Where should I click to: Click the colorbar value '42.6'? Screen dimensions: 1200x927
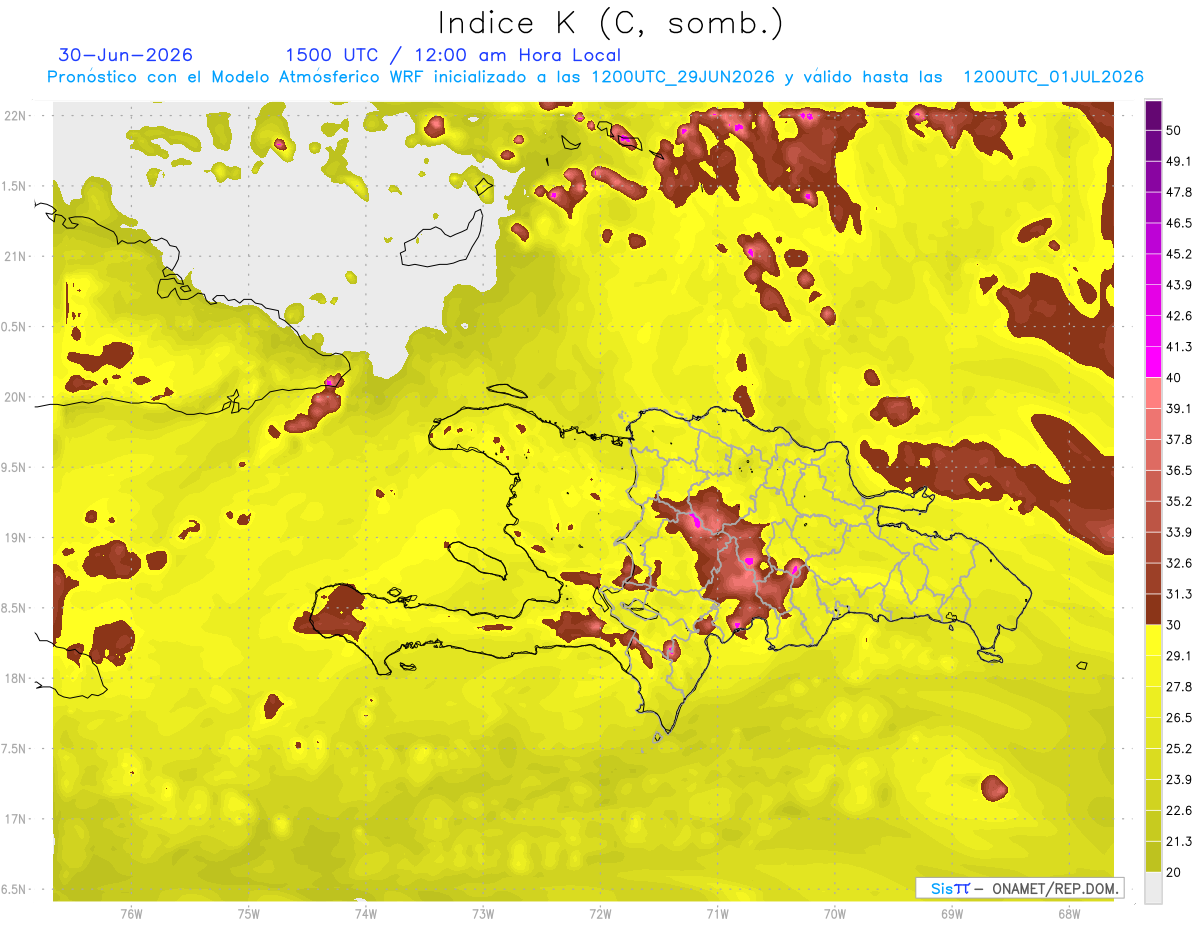tap(1179, 316)
